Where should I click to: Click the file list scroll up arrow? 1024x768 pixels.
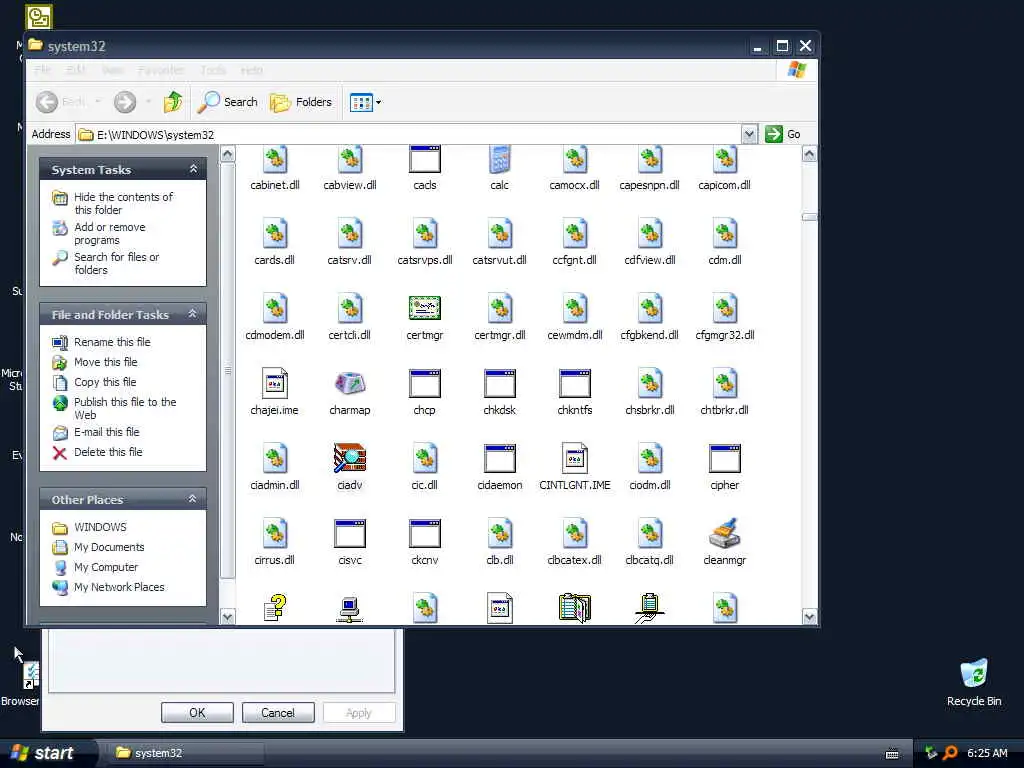click(x=809, y=154)
